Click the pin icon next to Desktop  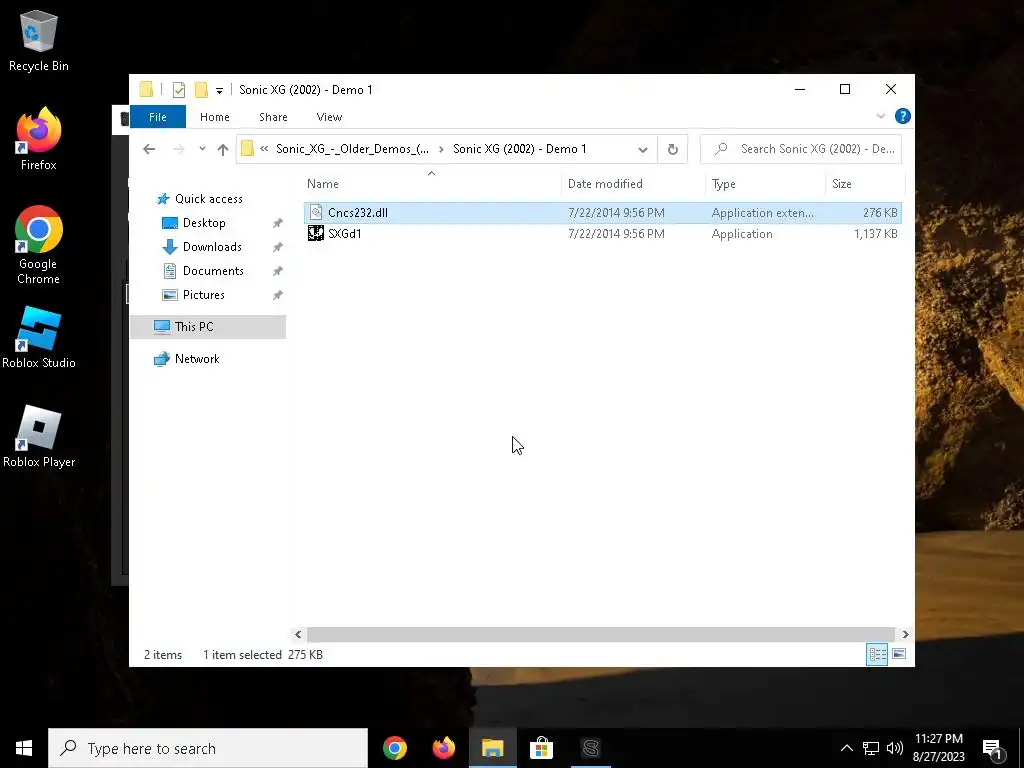(278, 223)
